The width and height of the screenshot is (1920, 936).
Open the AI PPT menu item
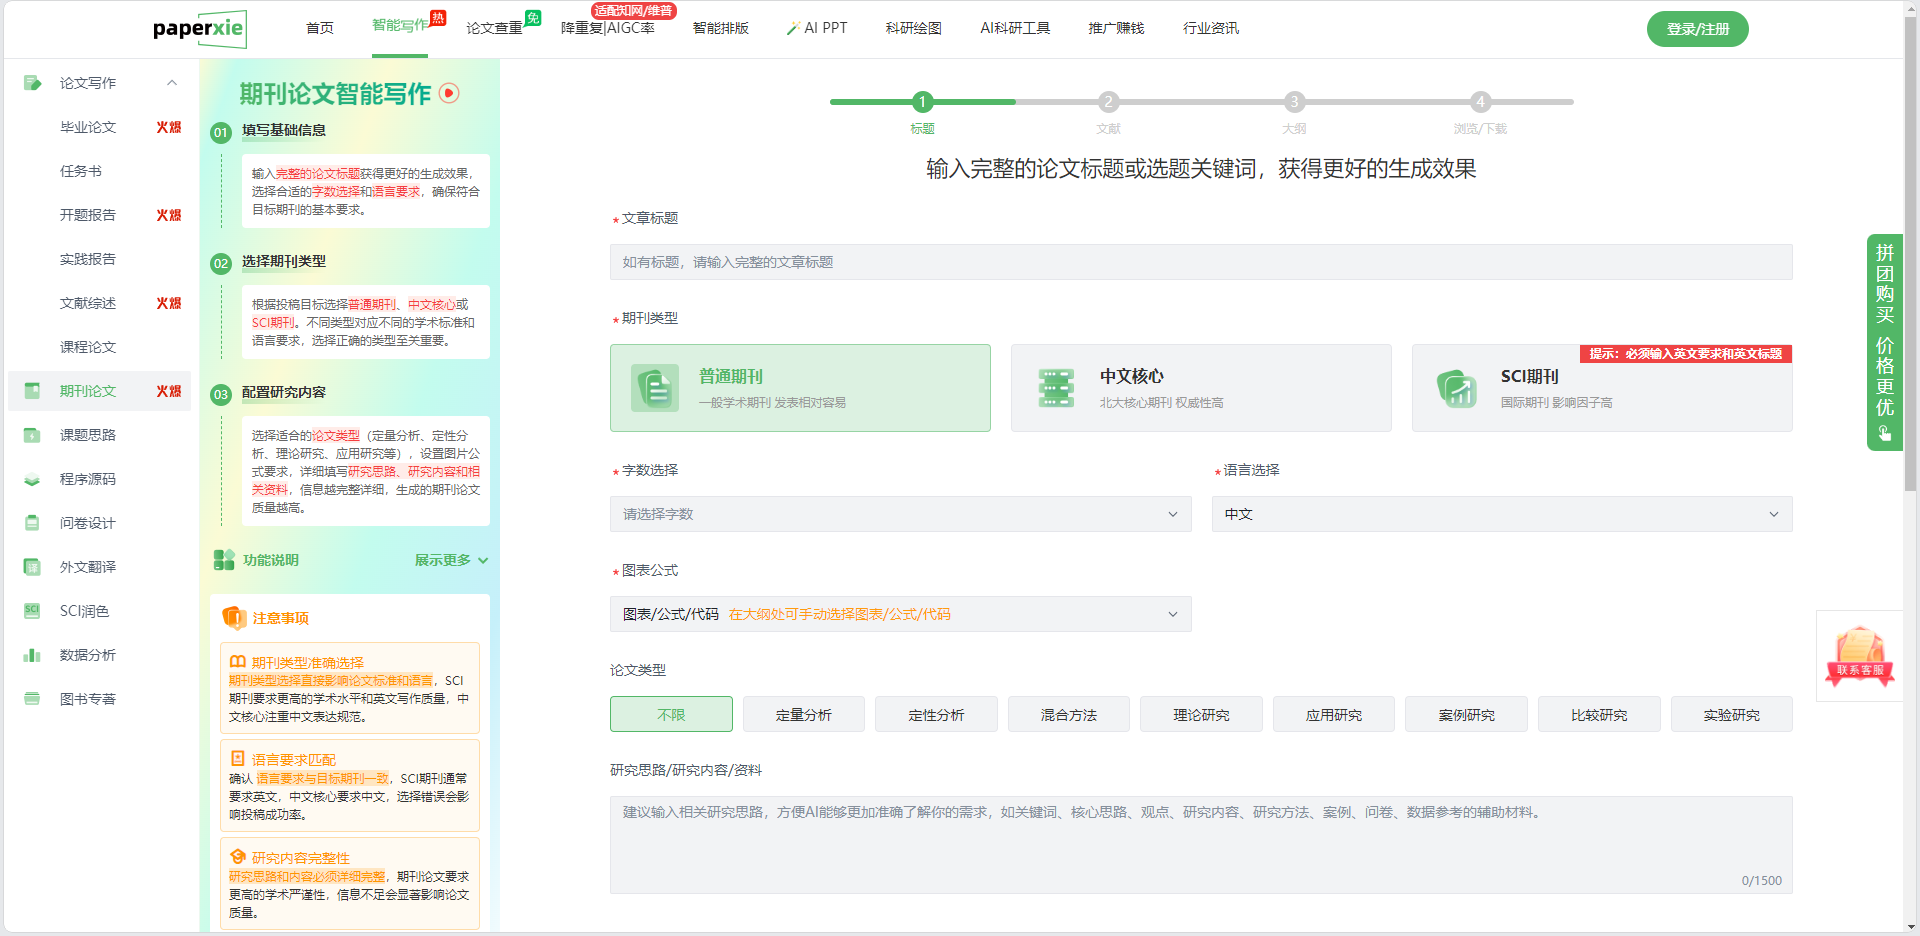[817, 28]
